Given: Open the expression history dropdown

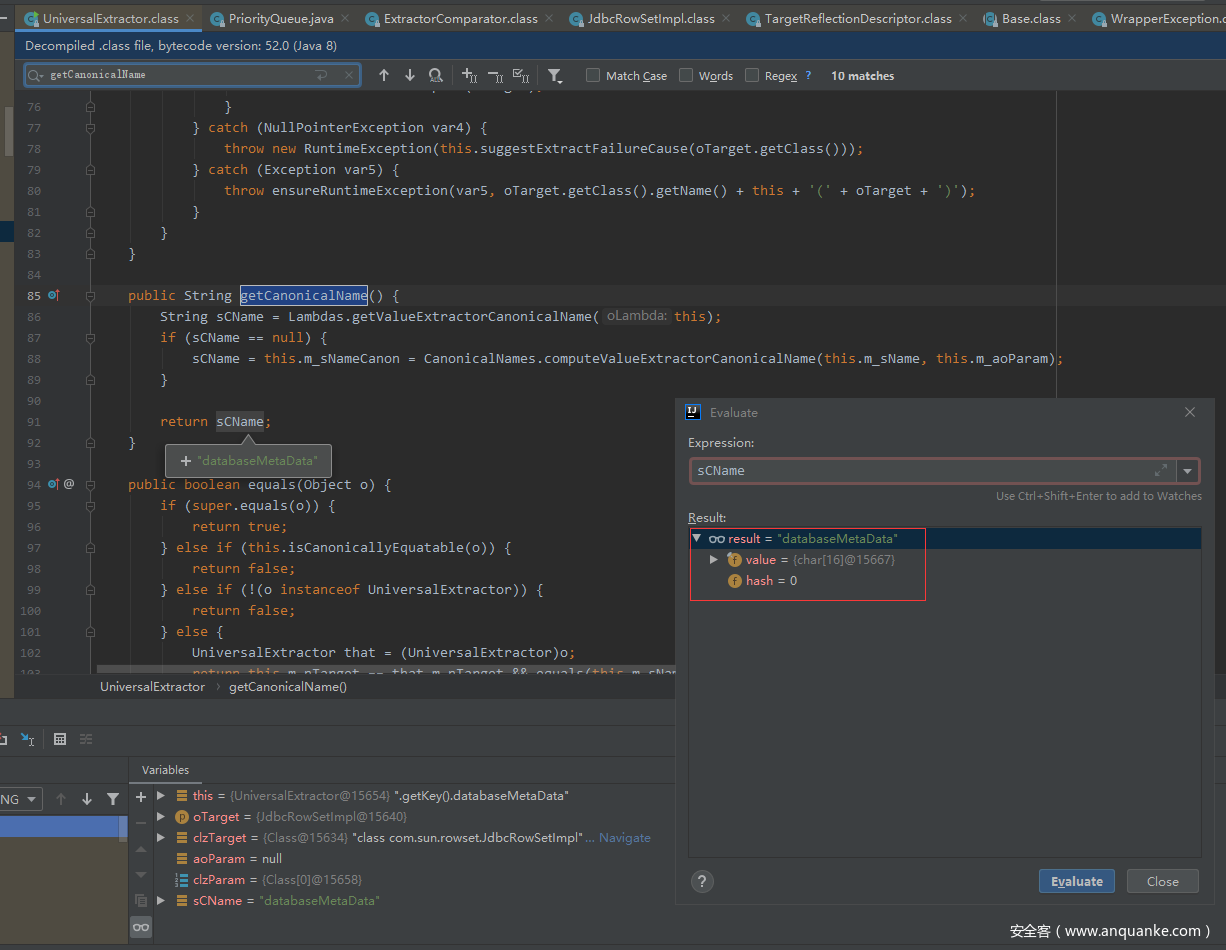Looking at the screenshot, I should click(1188, 471).
